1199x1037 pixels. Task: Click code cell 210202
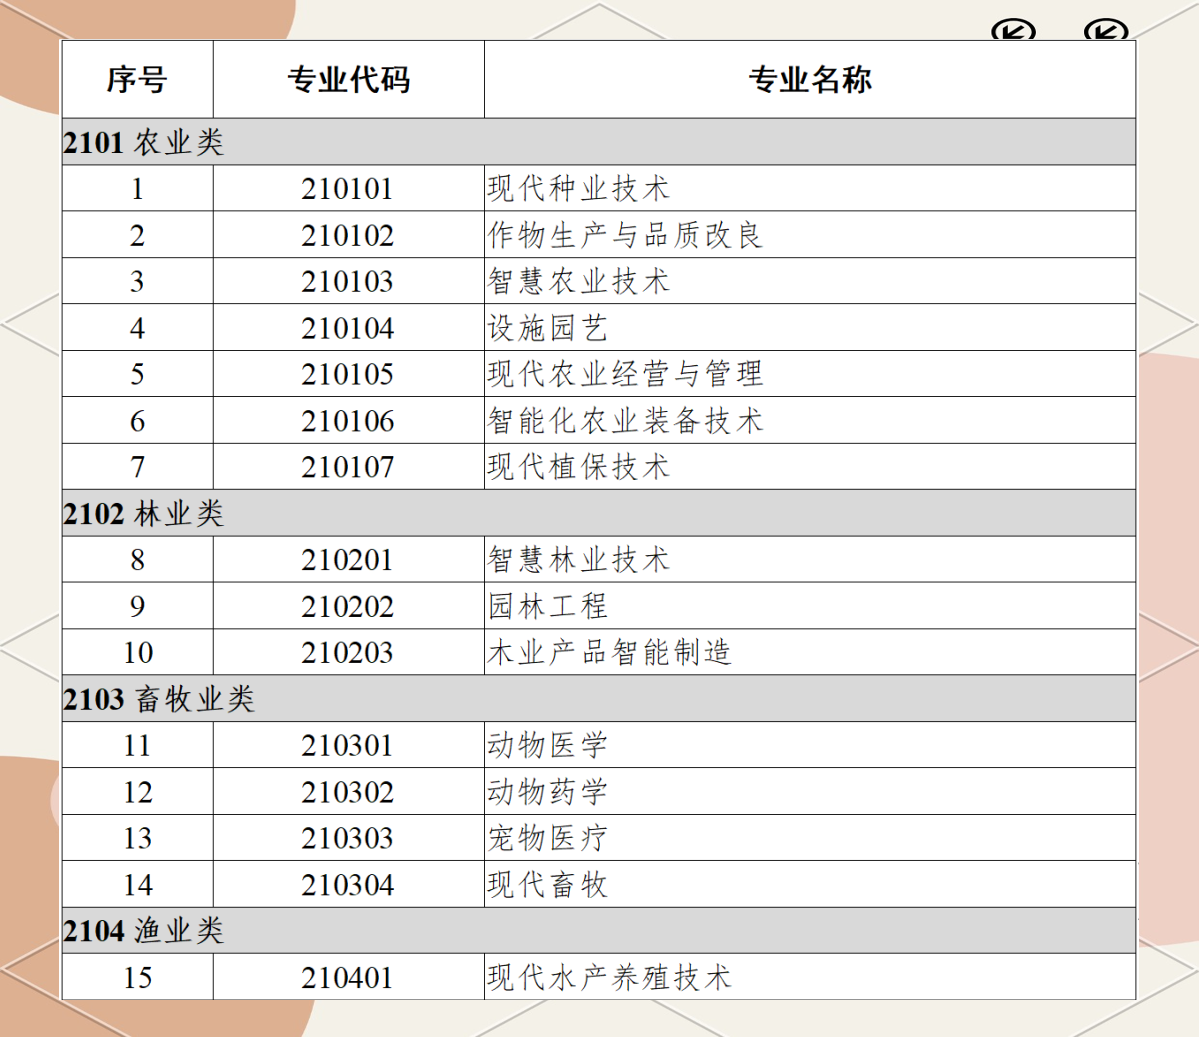347,606
